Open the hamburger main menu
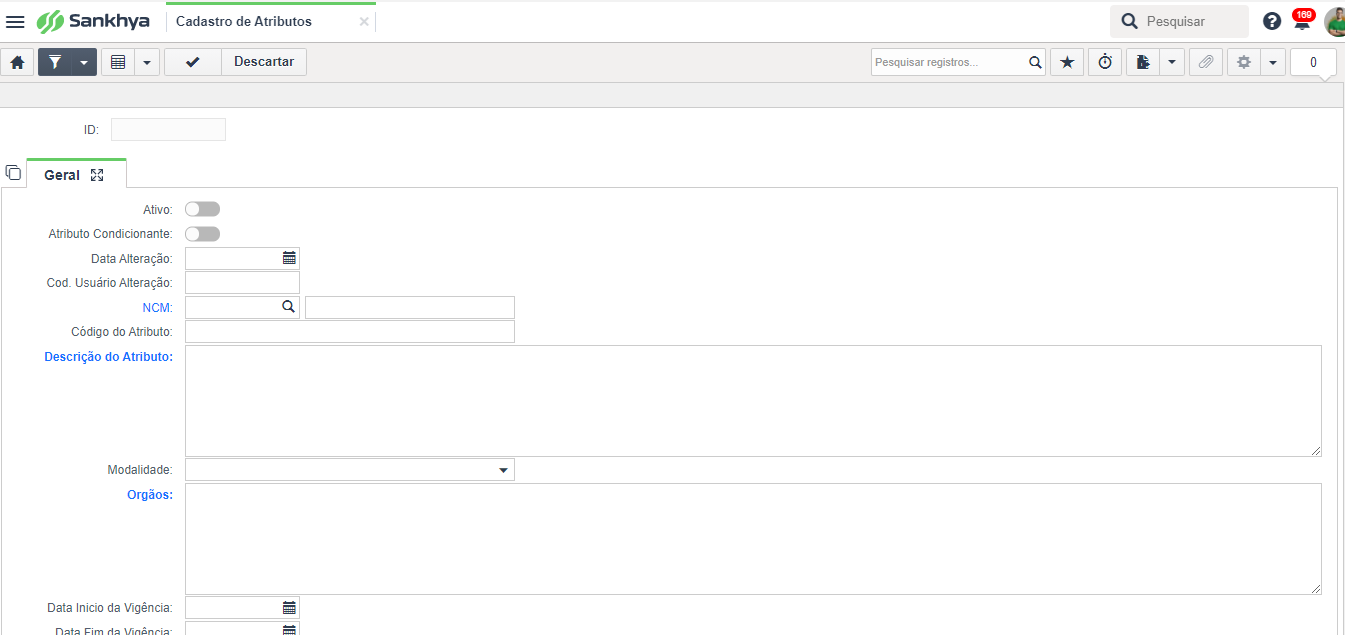This screenshot has width=1345, height=635. [x=15, y=21]
